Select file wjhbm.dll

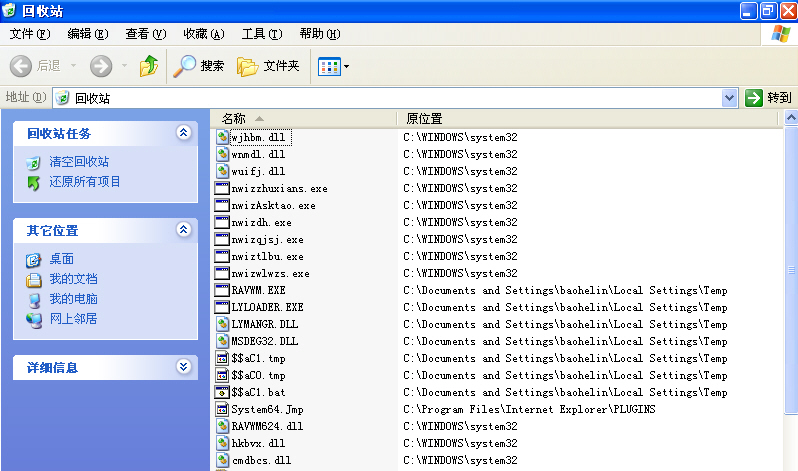pyautogui.click(x=258, y=137)
